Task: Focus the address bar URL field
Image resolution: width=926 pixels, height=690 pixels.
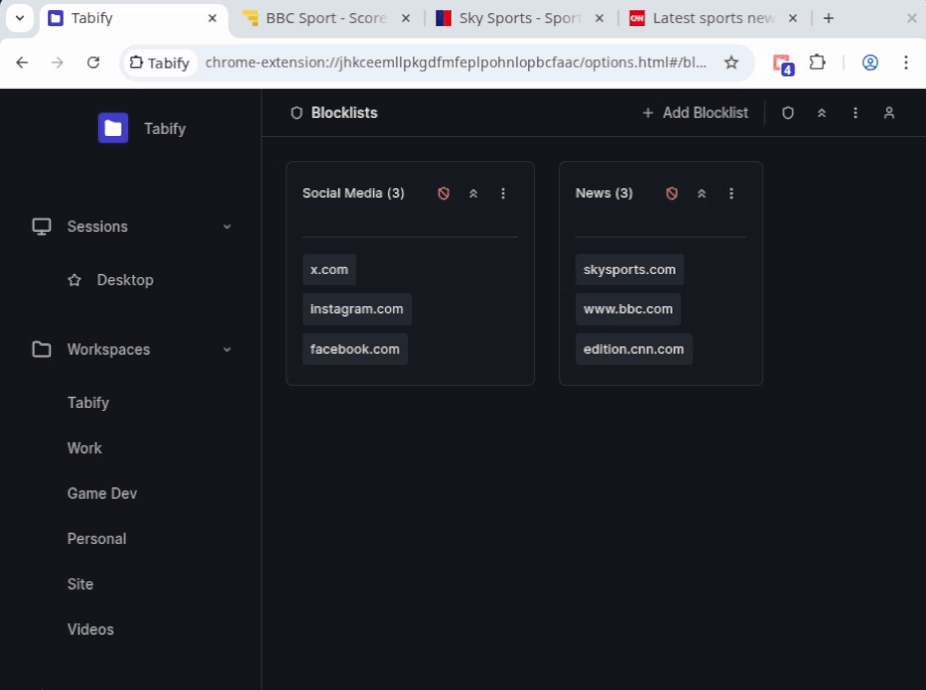Action: coord(455,63)
